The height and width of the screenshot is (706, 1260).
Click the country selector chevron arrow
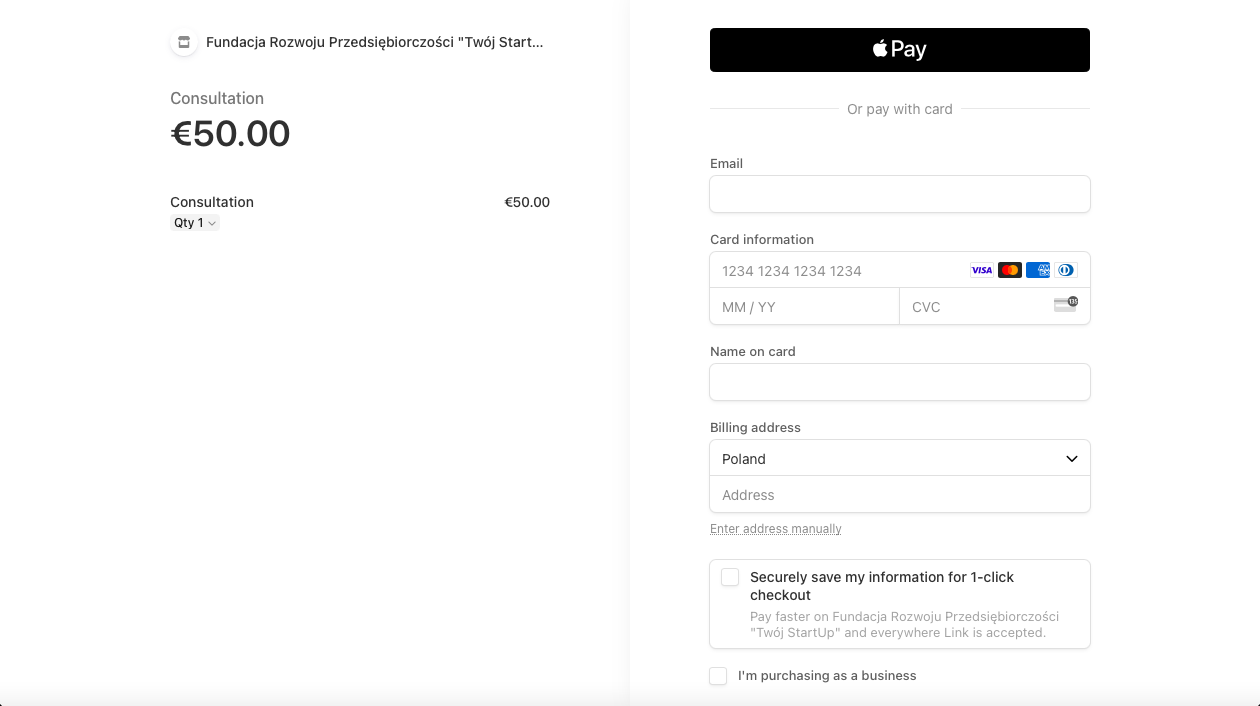(x=1072, y=459)
